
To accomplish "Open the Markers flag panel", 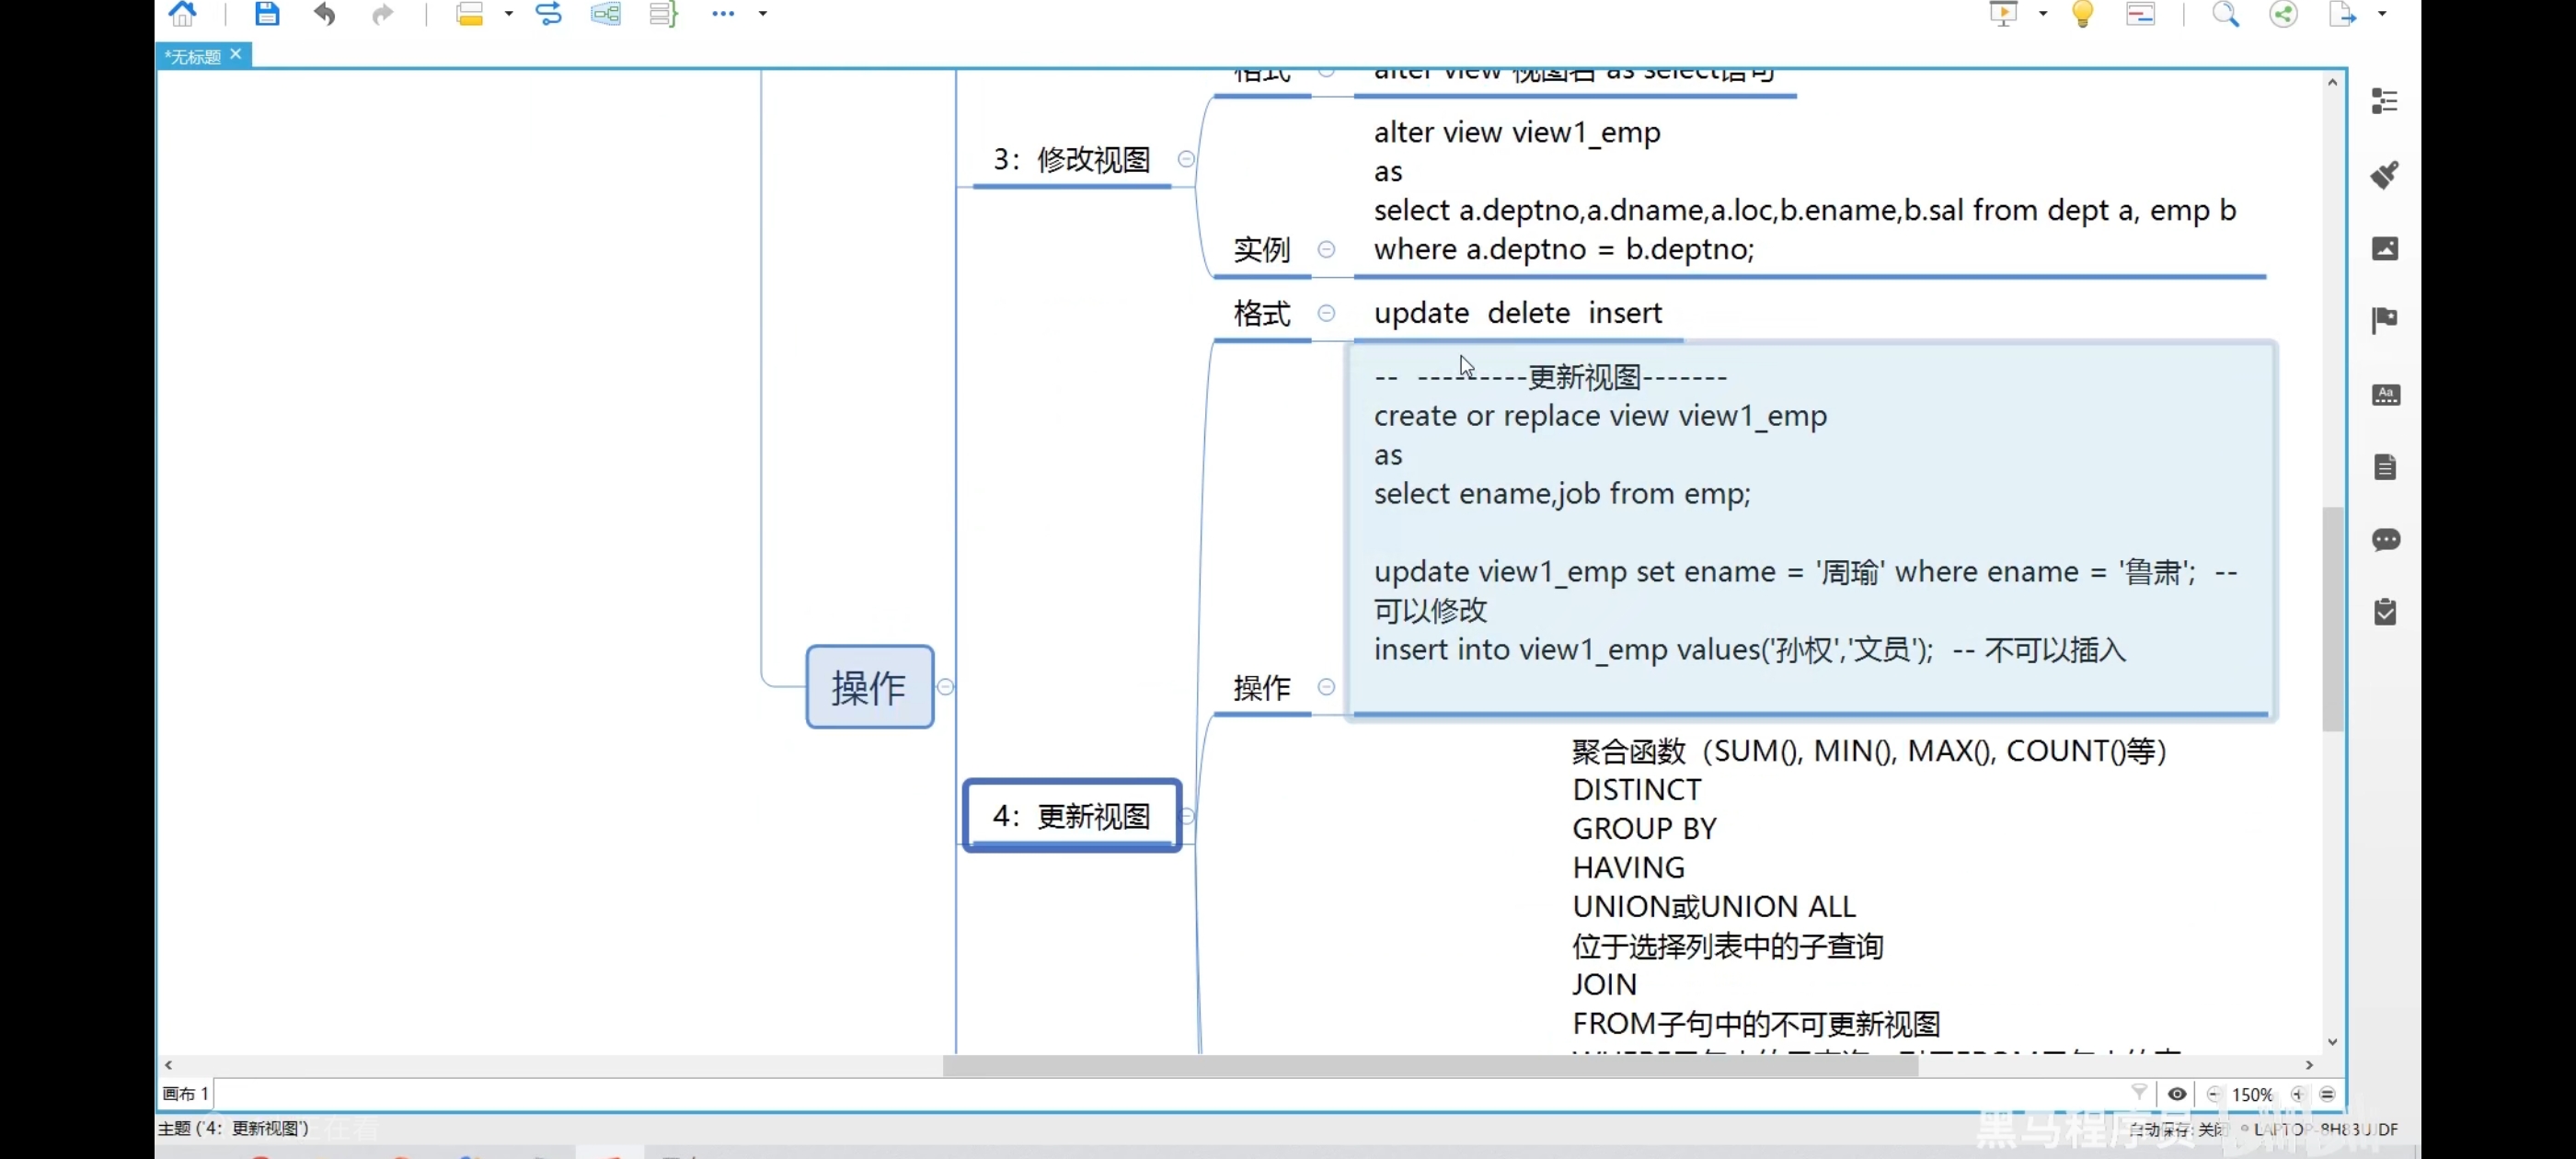I will coord(2385,320).
